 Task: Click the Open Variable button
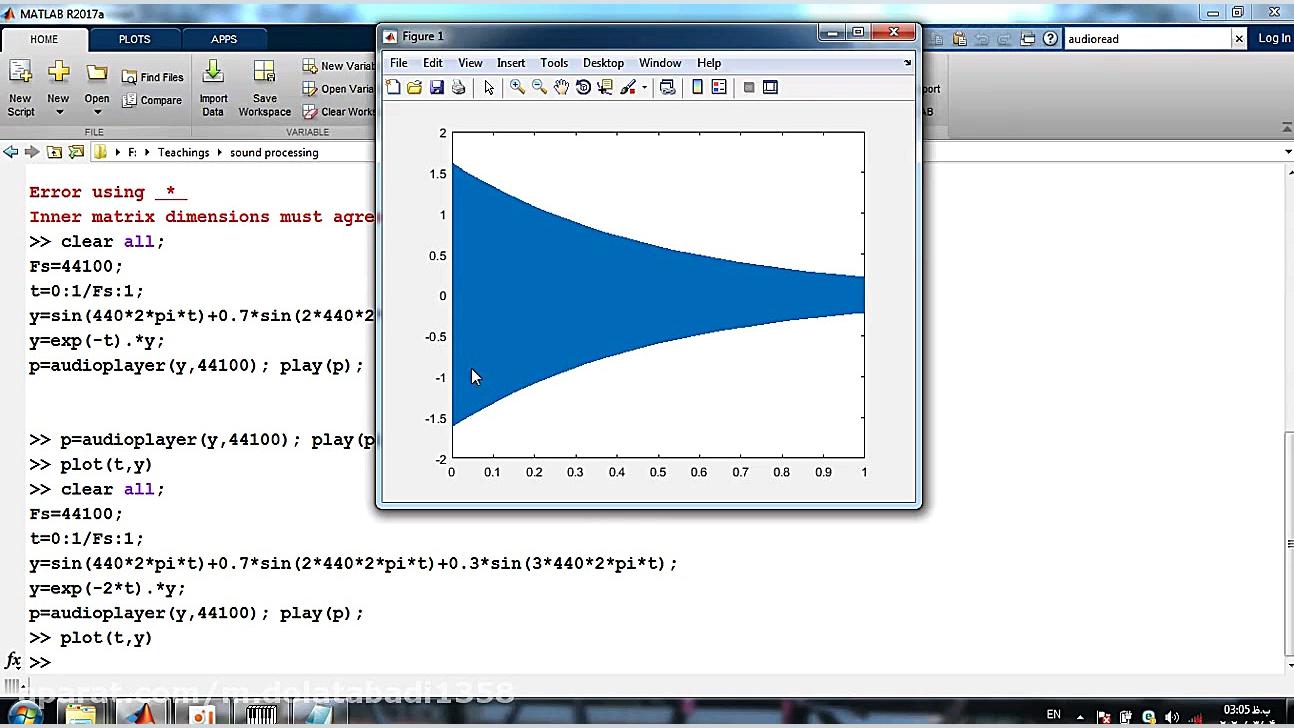pyautogui.click(x=339, y=89)
